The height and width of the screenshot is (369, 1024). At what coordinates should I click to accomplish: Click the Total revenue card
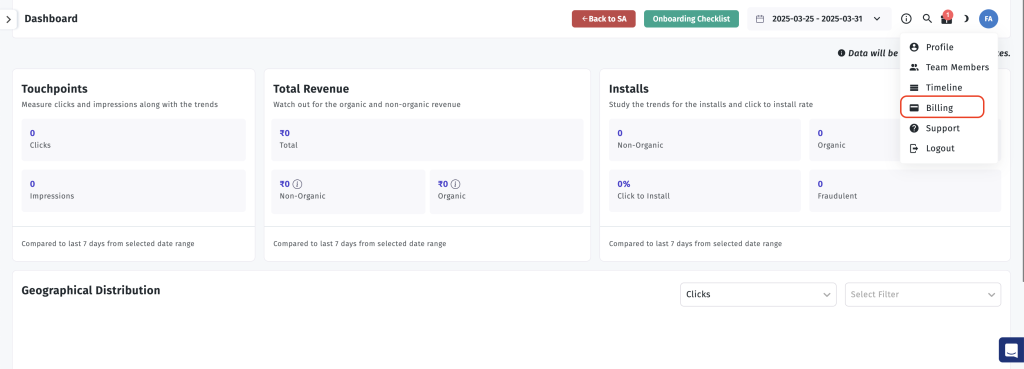(x=427, y=140)
